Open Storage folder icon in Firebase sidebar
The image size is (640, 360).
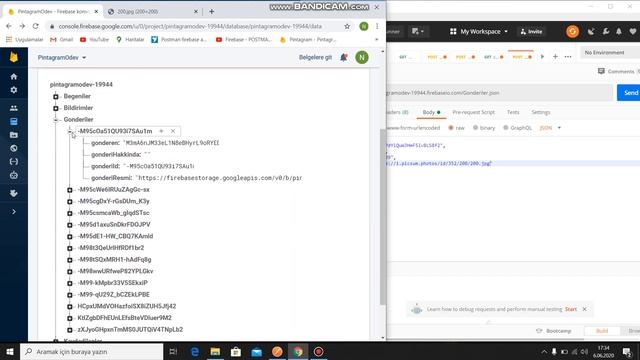[13, 135]
